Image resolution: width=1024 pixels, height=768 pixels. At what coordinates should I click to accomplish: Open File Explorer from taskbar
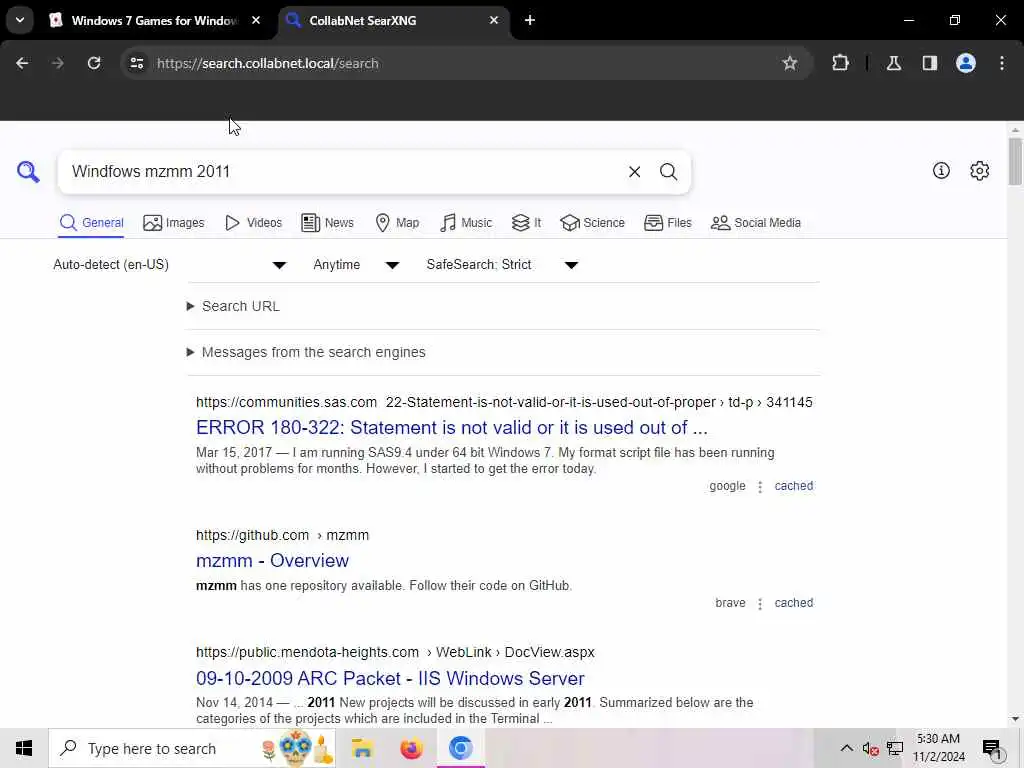(x=361, y=748)
